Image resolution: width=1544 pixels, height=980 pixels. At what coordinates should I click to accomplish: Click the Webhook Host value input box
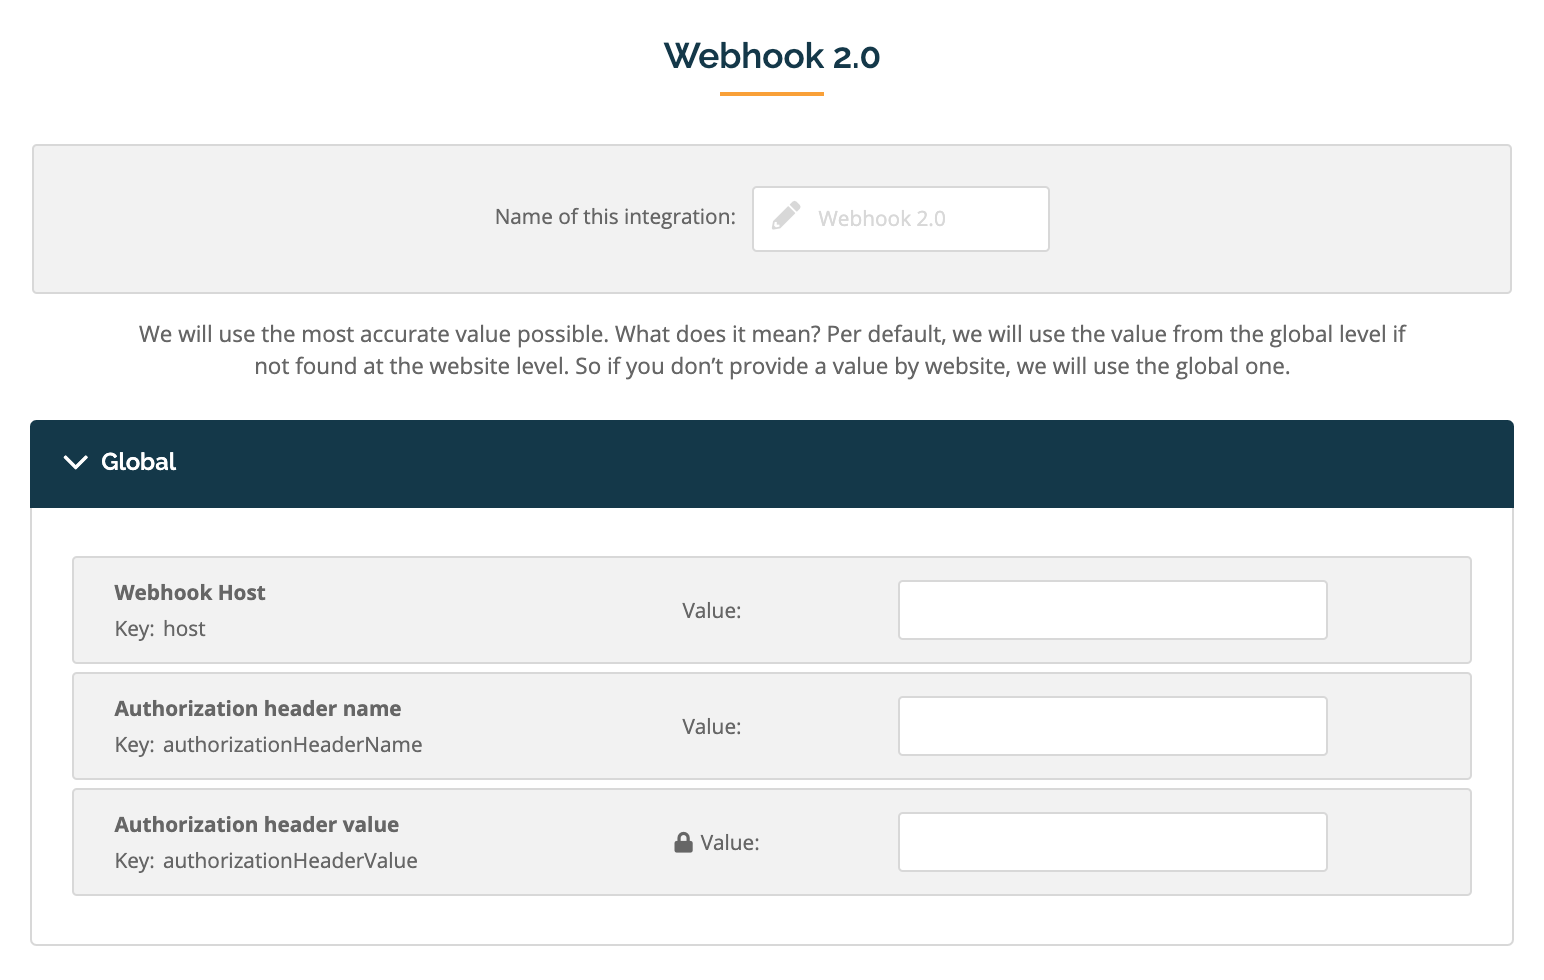pyautogui.click(x=1113, y=610)
